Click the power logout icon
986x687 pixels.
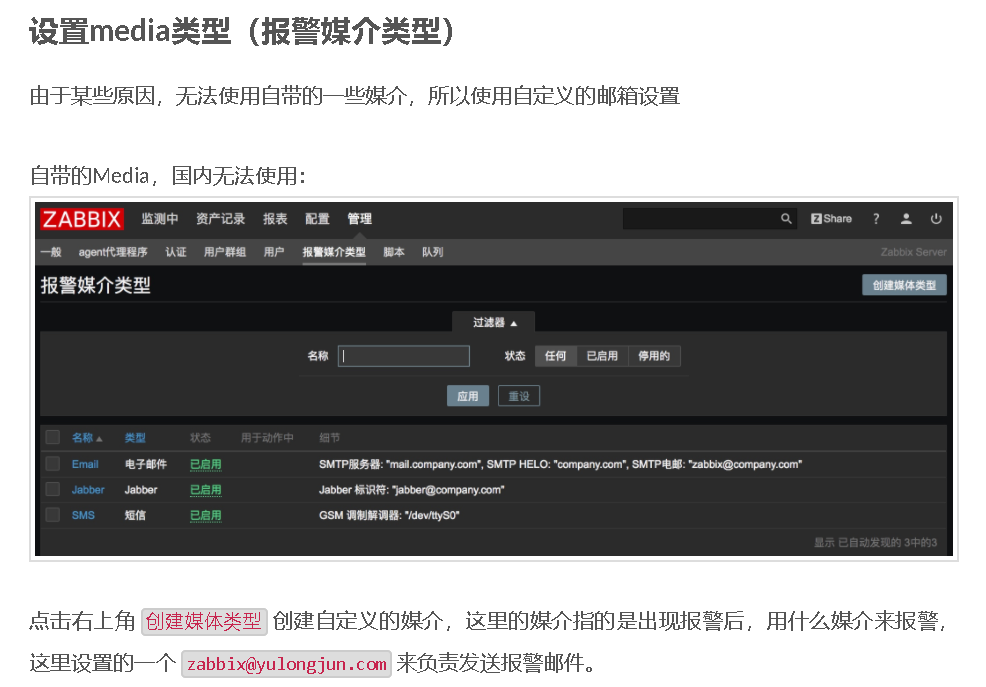pyautogui.click(x=936, y=219)
